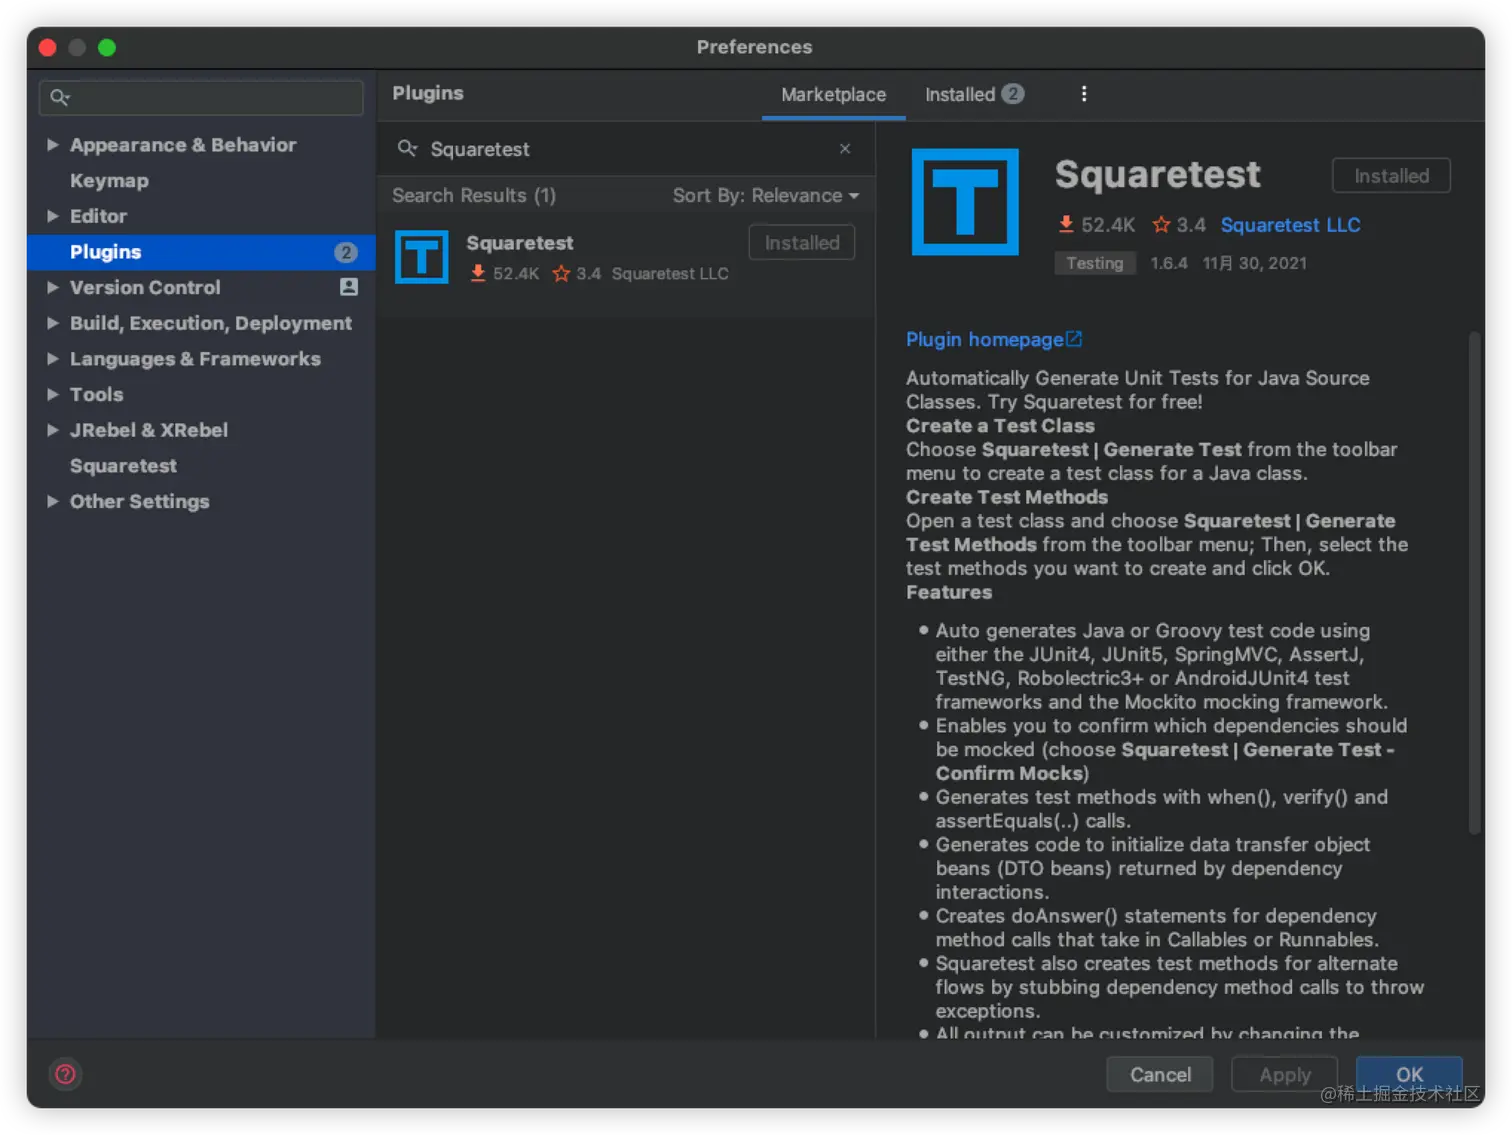The height and width of the screenshot is (1135, 1512).
Task: Click the settings search field
Action: (201, 97)
